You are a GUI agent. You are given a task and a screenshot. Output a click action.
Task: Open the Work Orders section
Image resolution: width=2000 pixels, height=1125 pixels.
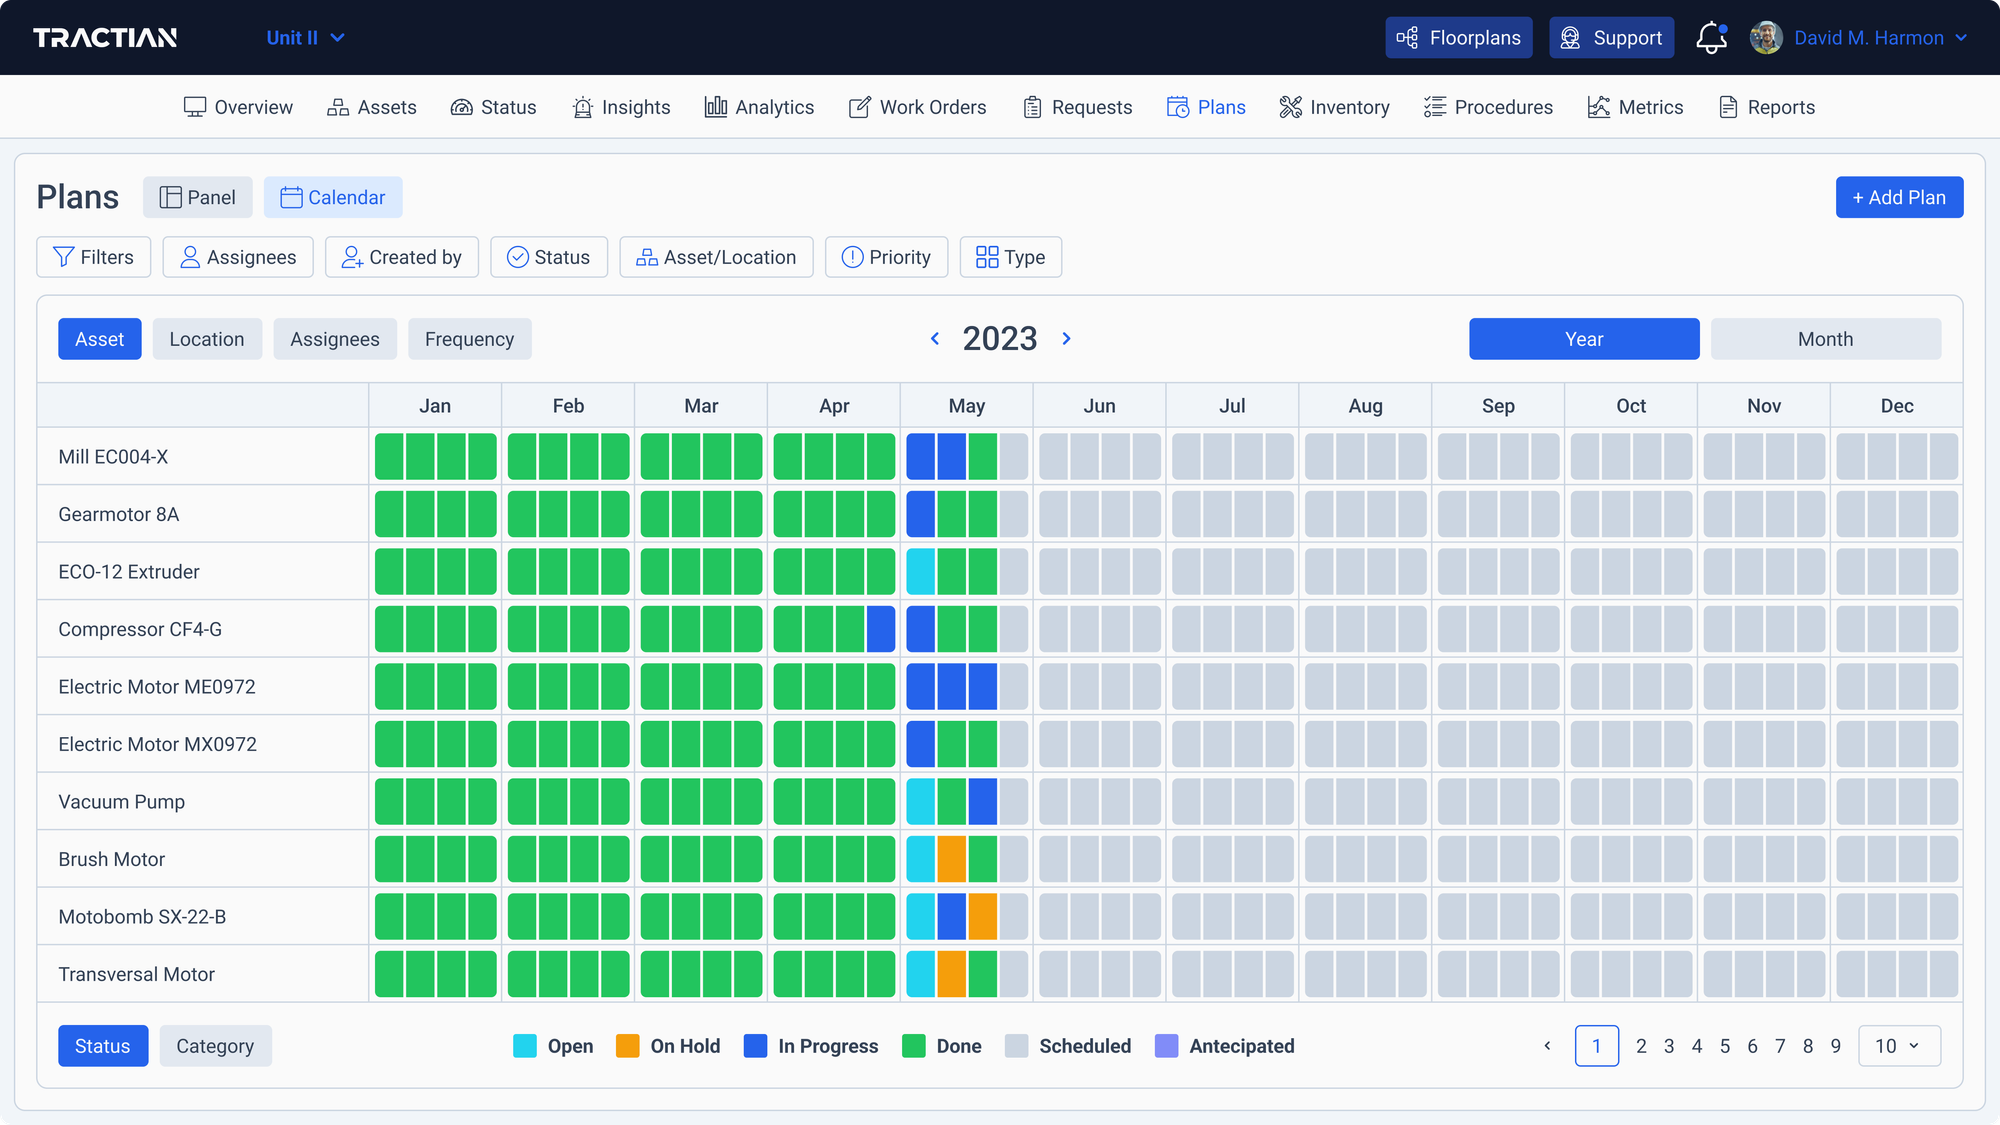(x=917, y=107)
